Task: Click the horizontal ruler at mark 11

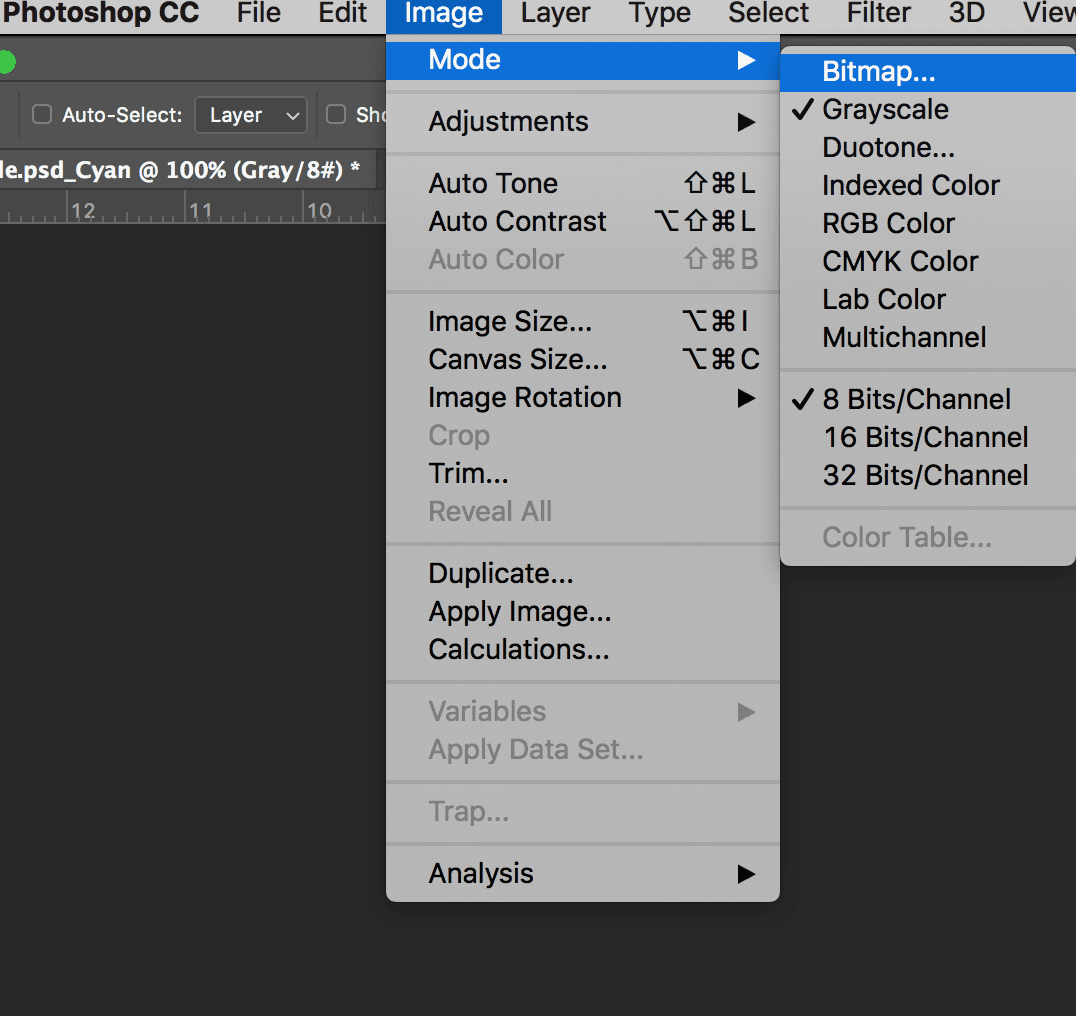Action: [200, 211]
